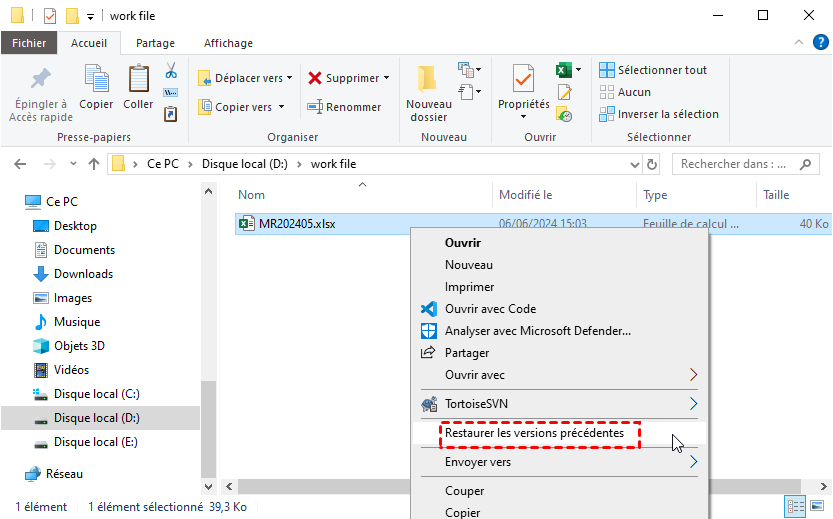Click Disque local (D:) in the address breadcrumb
Image resolution: width=833 pixels, height=519 pixels.
244,164
